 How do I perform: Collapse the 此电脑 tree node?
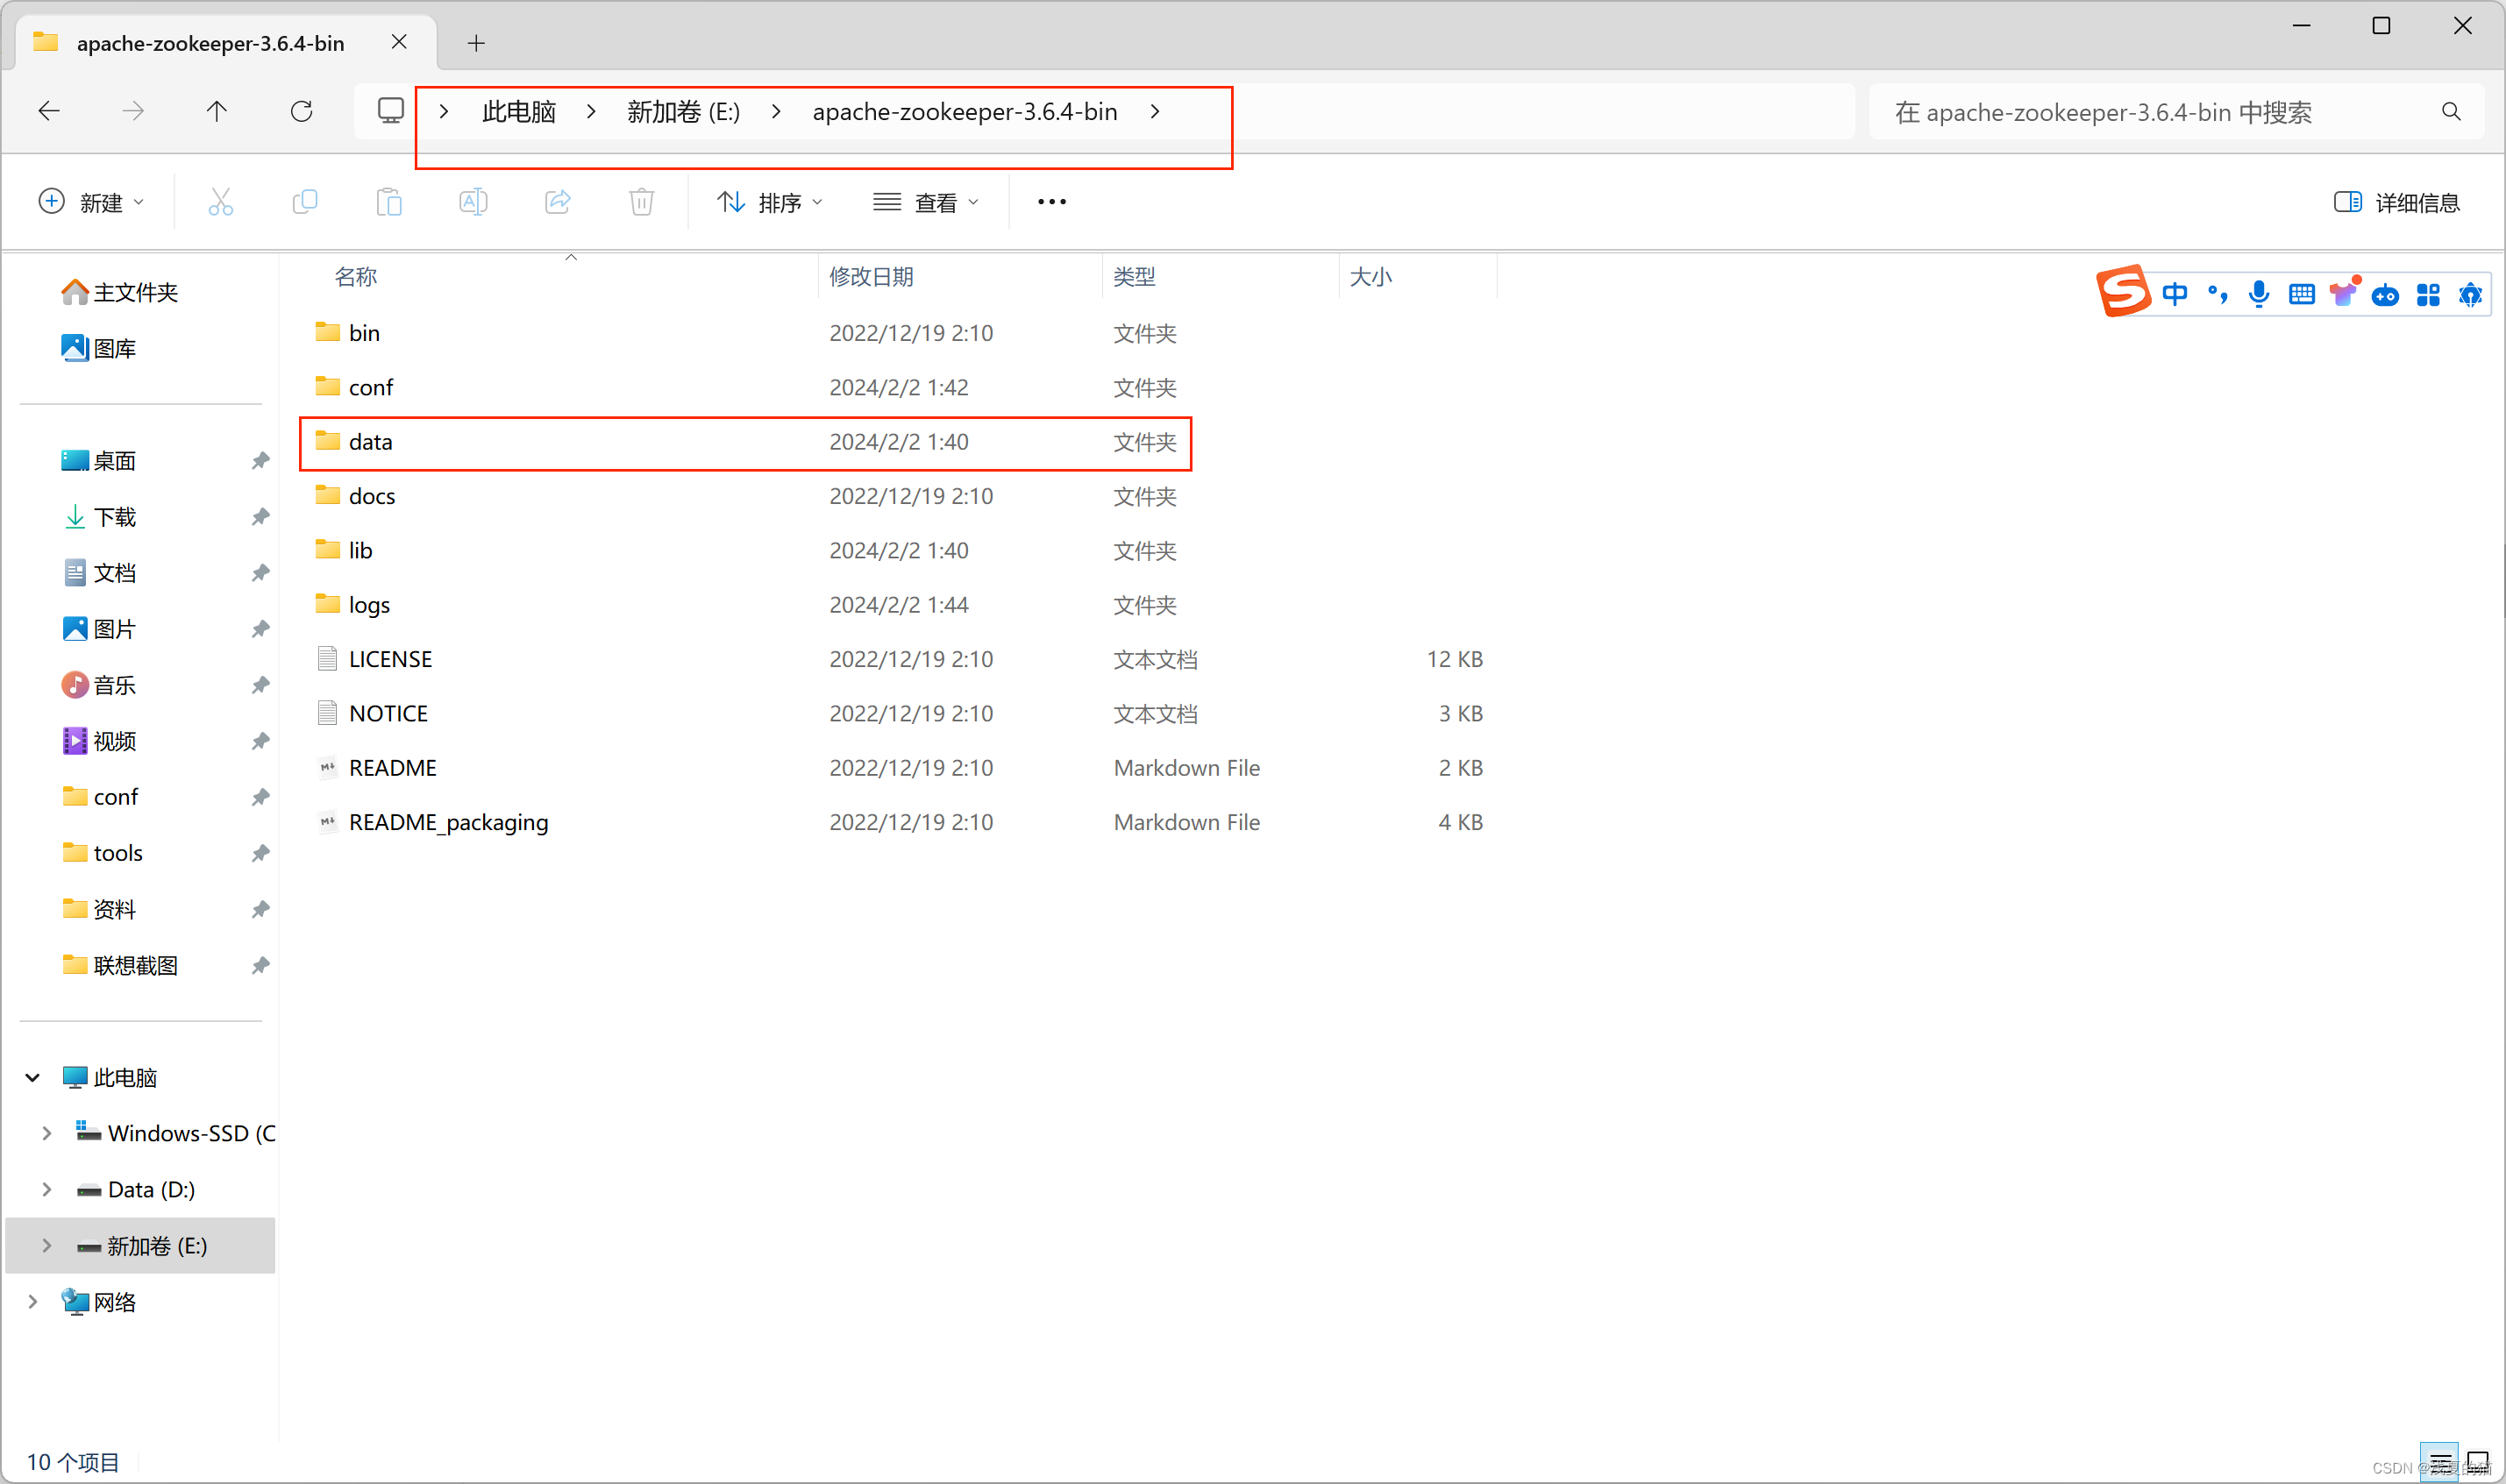click(32, 1077)
